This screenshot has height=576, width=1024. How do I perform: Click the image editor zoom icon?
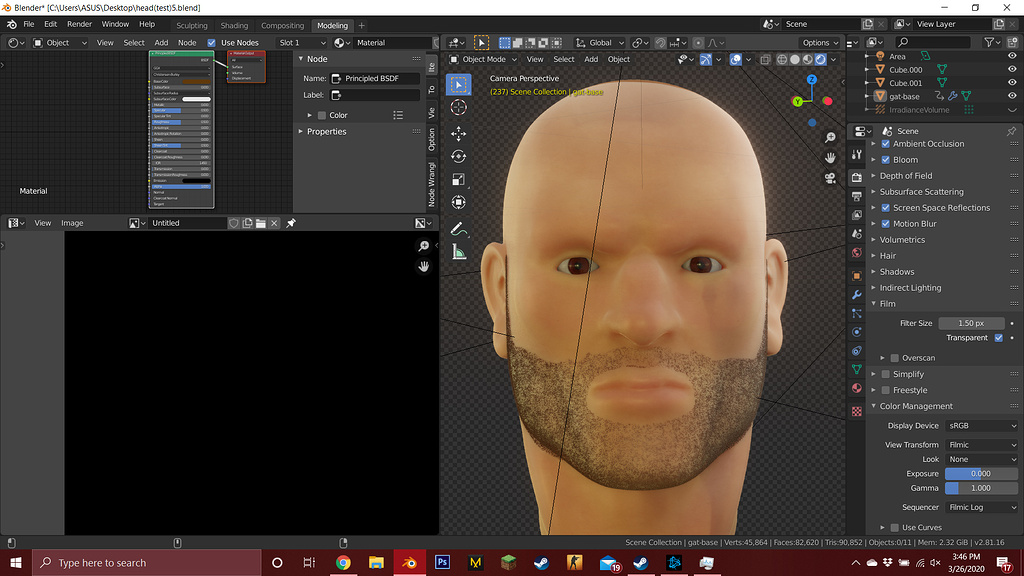pos(424,246)
